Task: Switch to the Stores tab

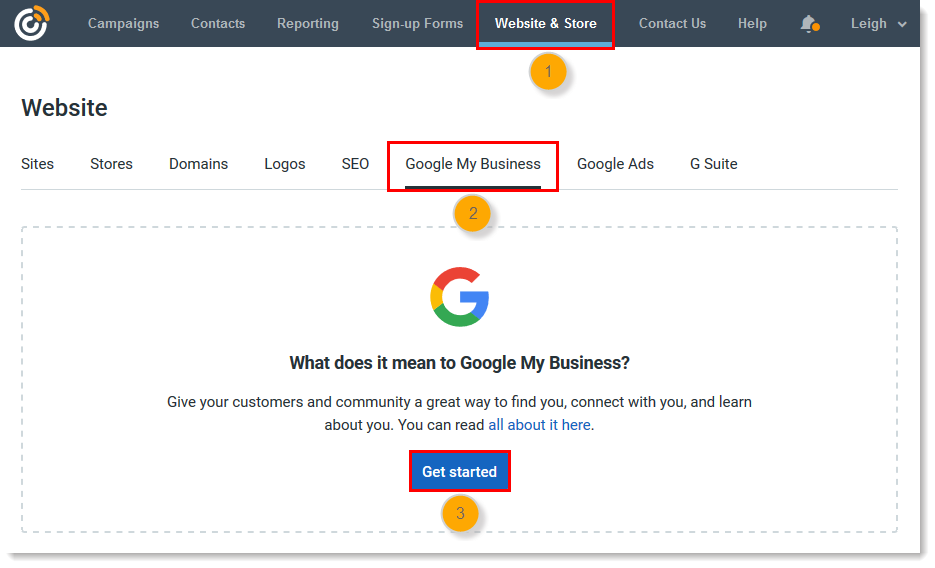Action: coord(112,164)
